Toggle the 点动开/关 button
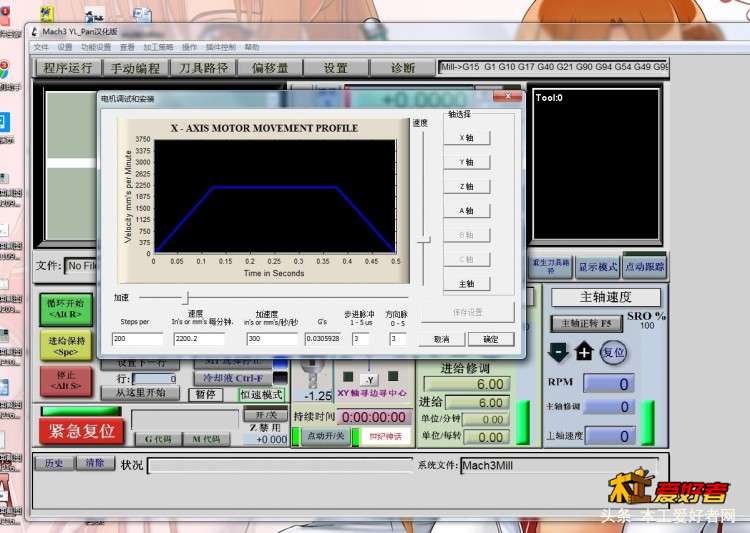Screen dimensions: 750x533 coord(325,436)
